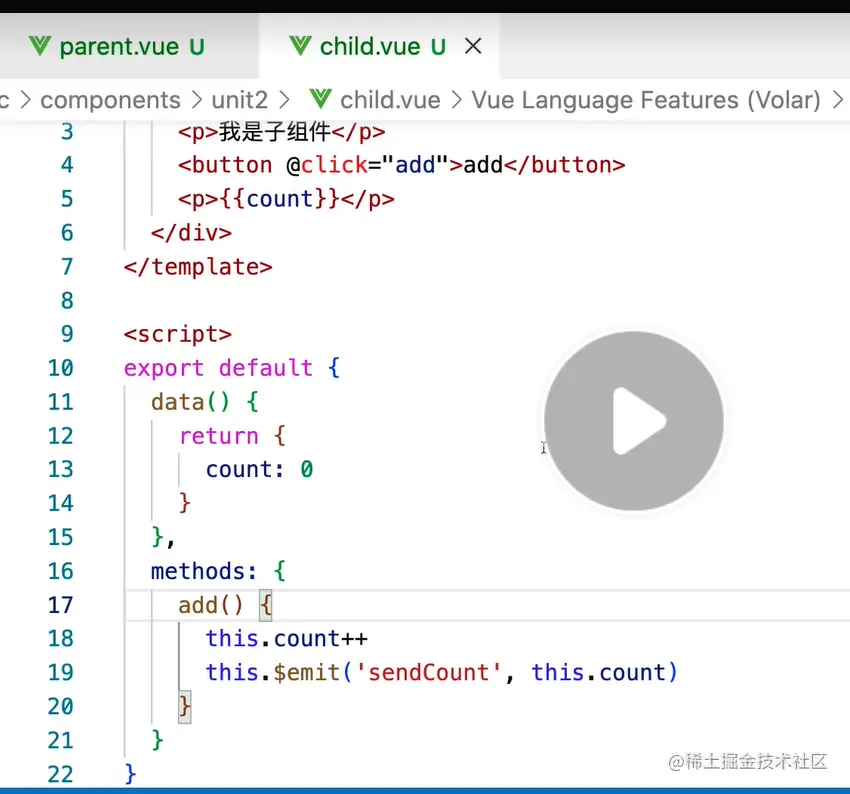This screenshot has height=794, width=850.
Task: Open unit2 breadcrumb folder
Action: [240, 100]
